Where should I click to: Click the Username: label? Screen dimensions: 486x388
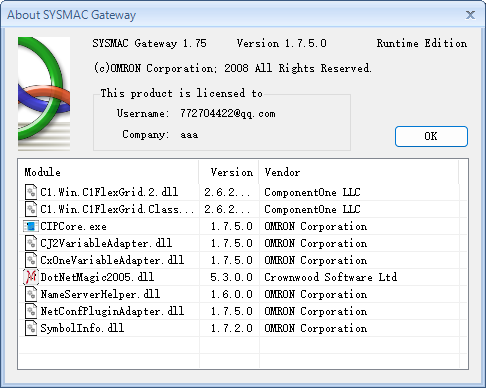[143, 113]
